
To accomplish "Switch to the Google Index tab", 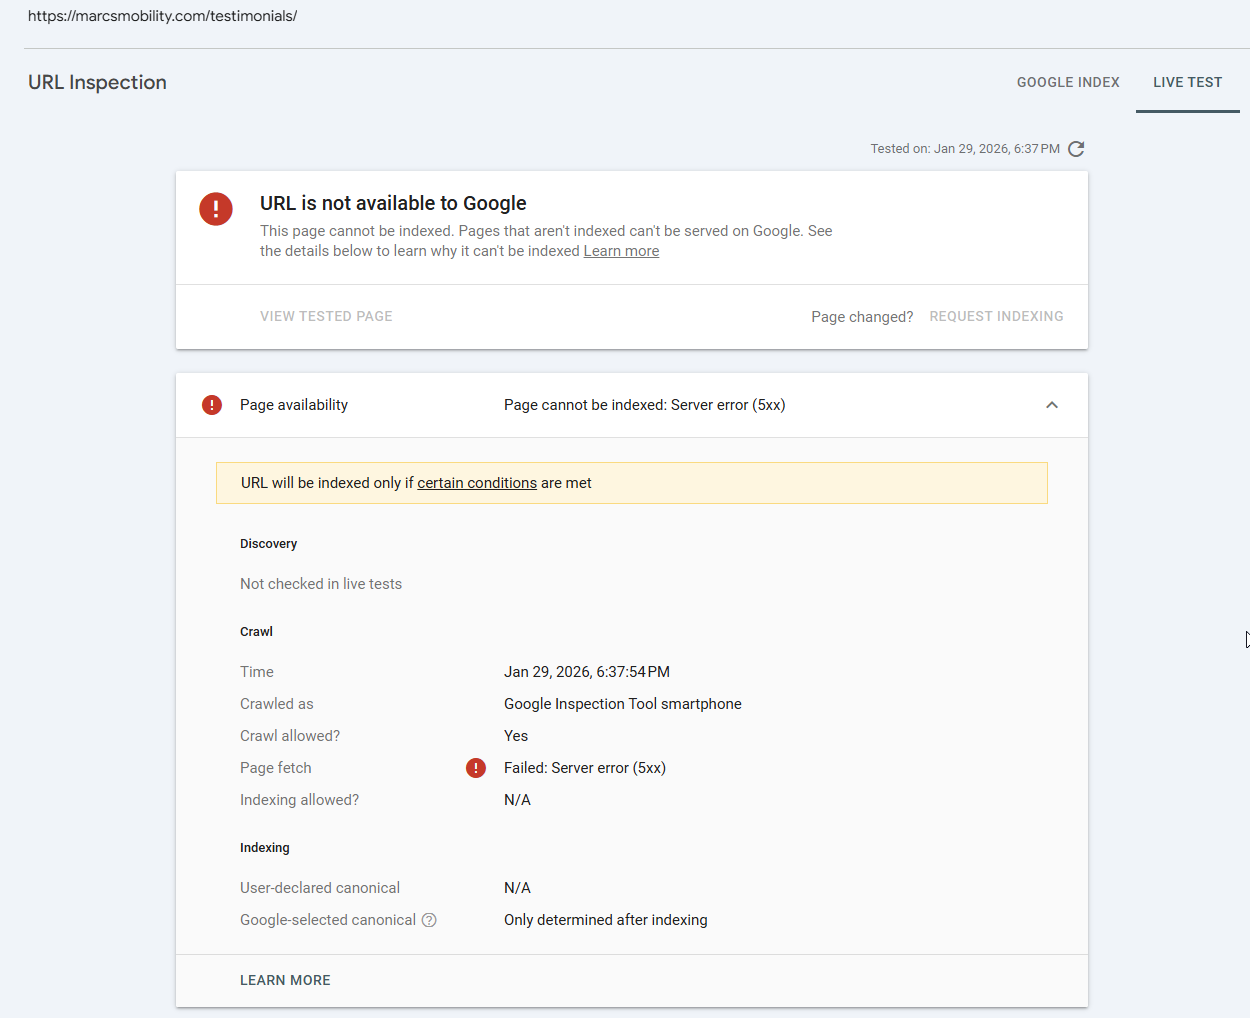I will pyautogui.click(x=1068, y=82).
